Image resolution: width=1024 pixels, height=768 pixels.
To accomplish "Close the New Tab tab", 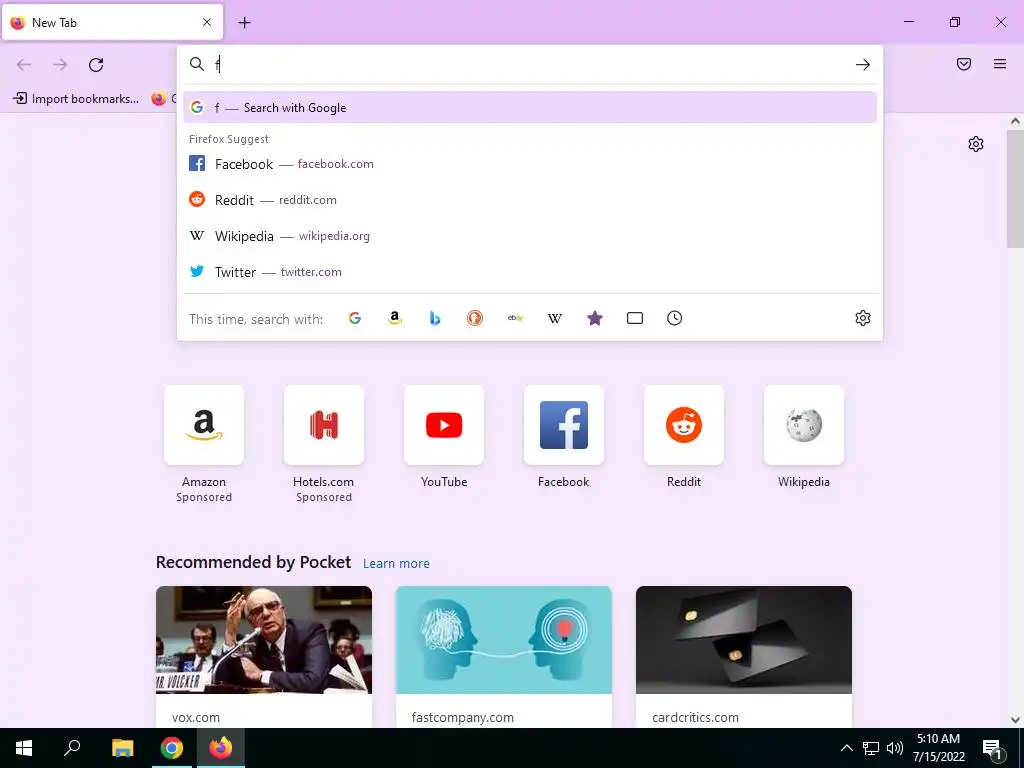I will click(207, 22).
